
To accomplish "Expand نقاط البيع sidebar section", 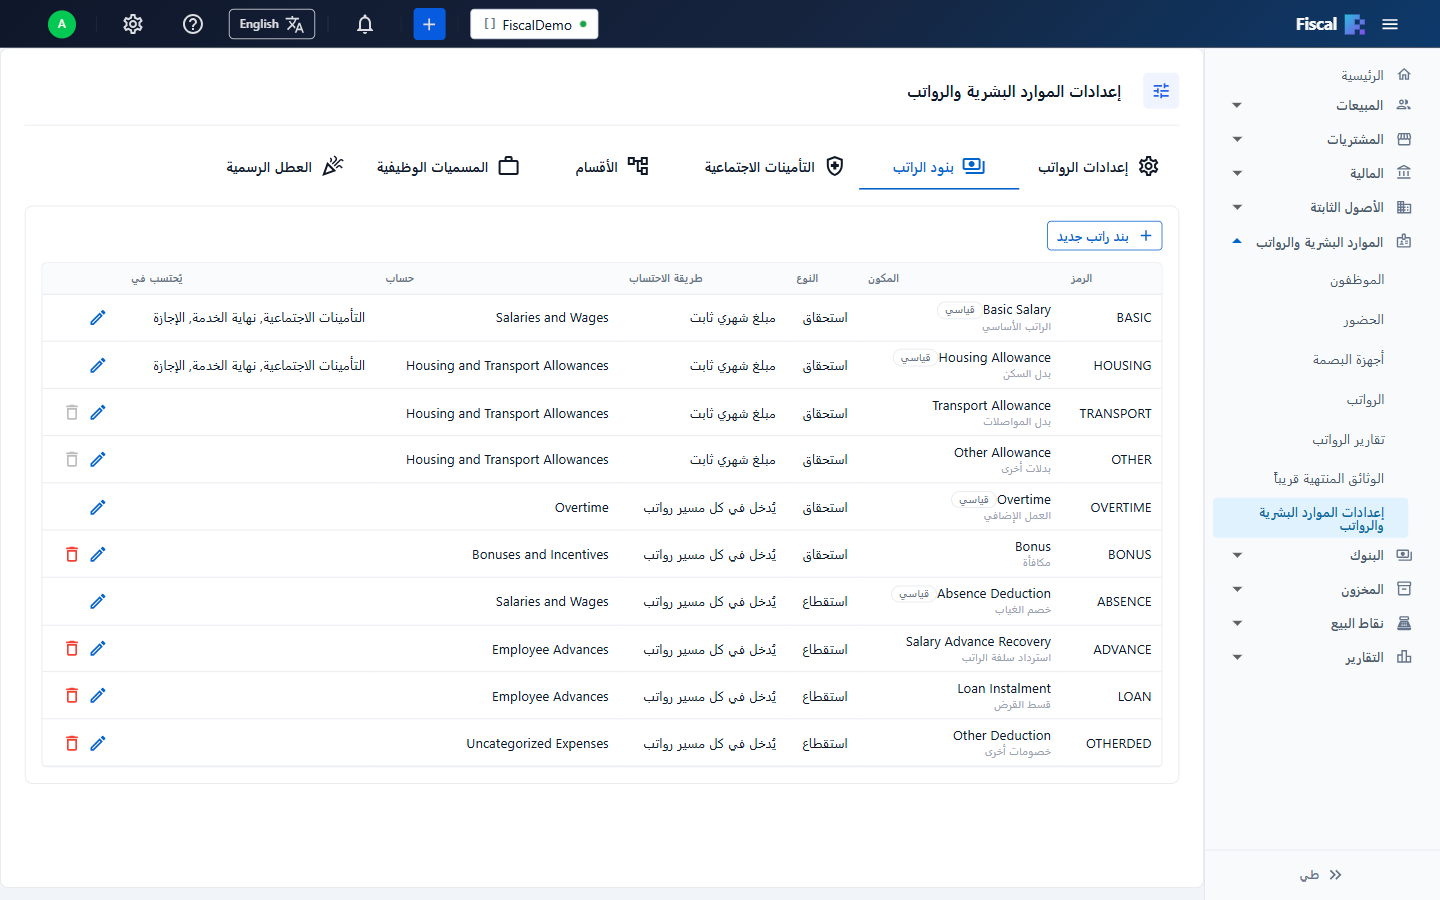I will (x=1322, y=624).
